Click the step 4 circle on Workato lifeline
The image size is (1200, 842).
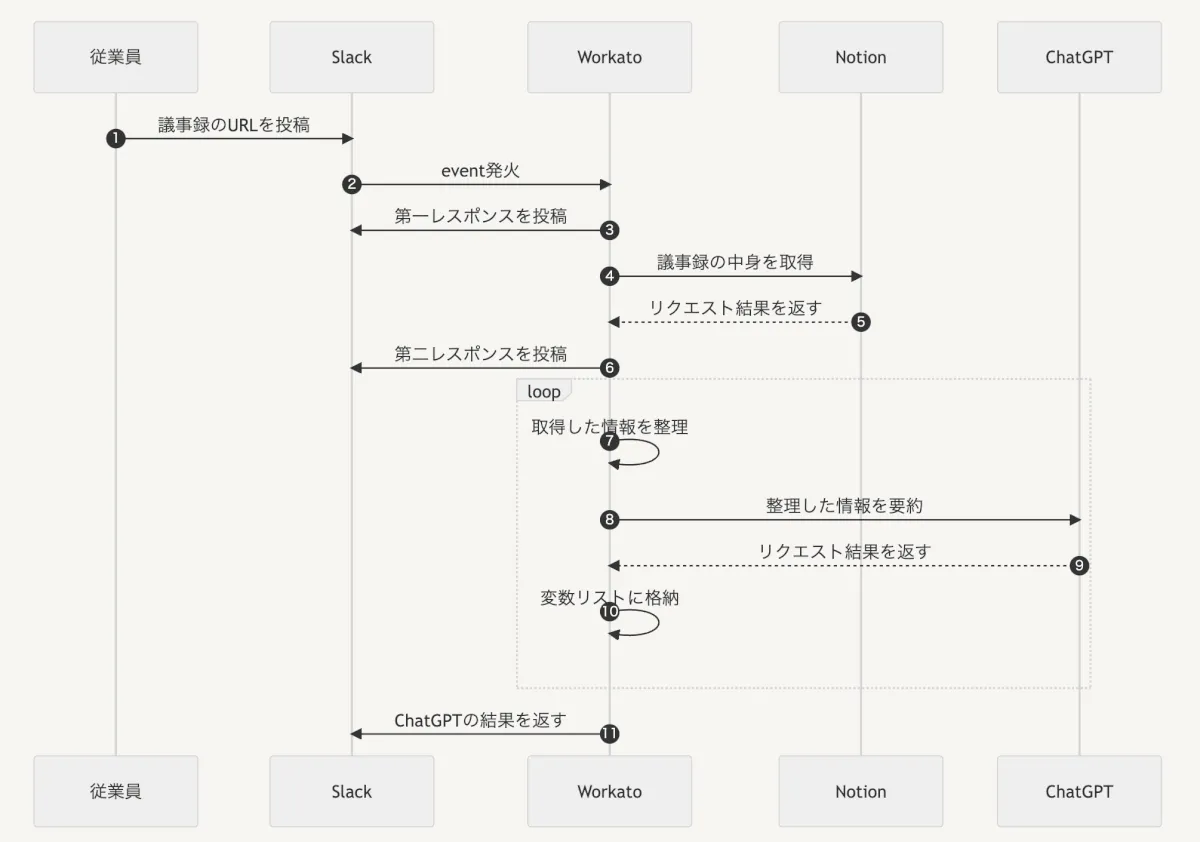tap(609, 276)
